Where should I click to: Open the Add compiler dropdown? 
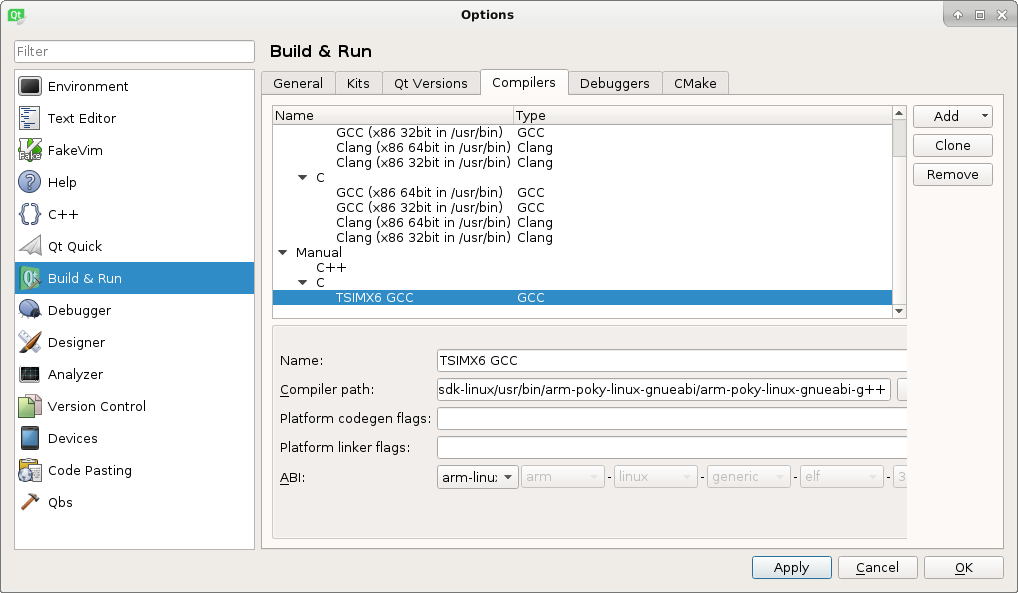(952, 116)
